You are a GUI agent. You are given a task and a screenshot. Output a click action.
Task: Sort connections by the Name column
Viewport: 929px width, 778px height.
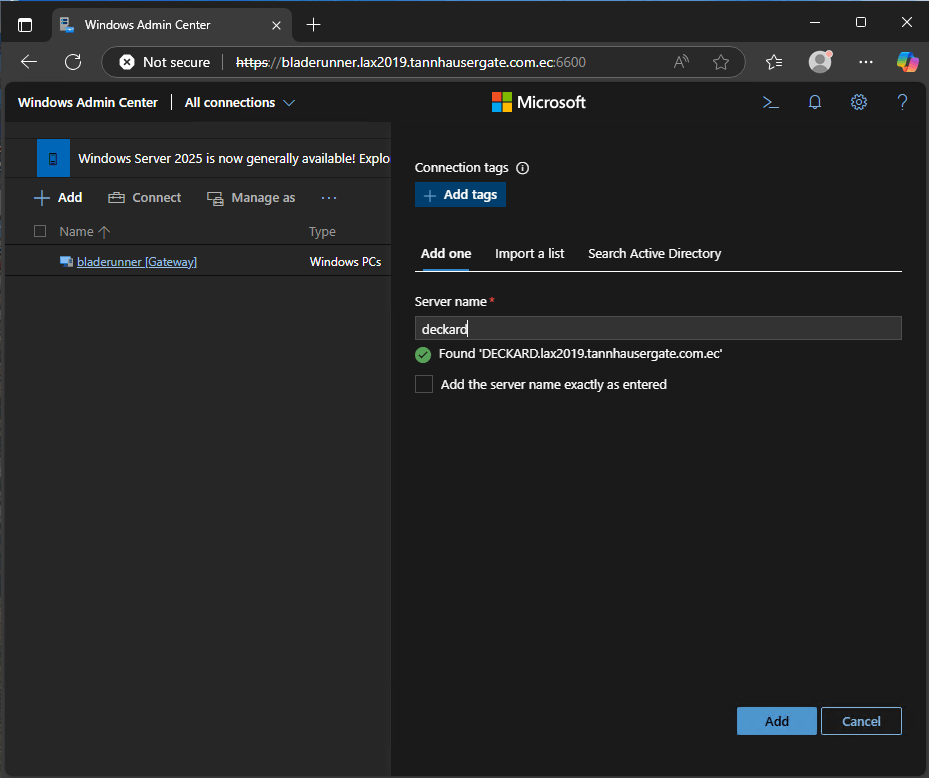click(x=76, y=231)
